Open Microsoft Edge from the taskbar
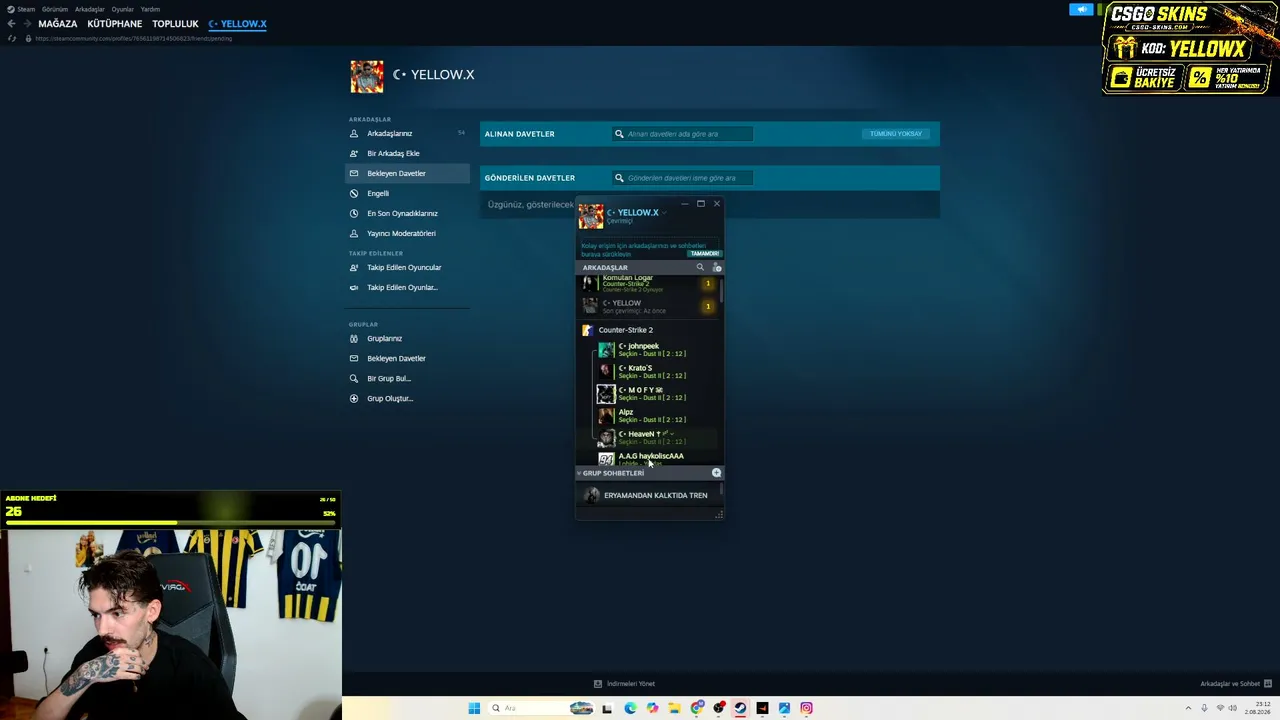The width and height of the screenshot is (1280, 720). (x=630, y=708)
